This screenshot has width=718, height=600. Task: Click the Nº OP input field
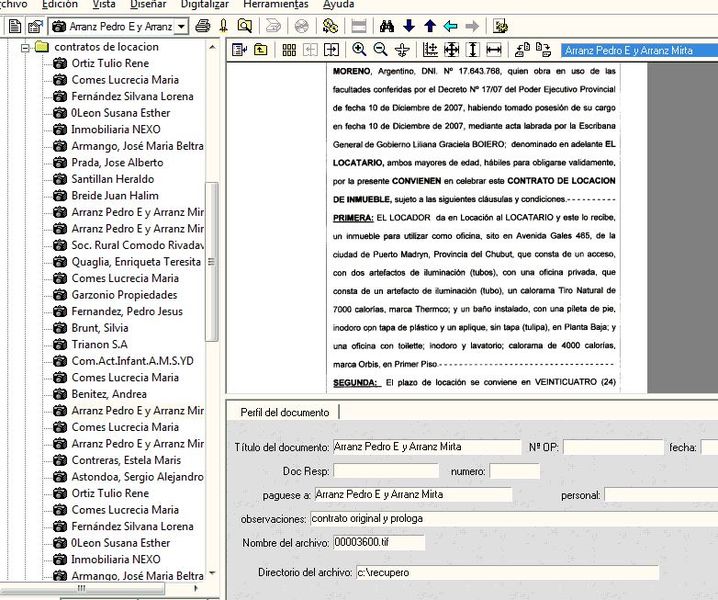[613, 447]
